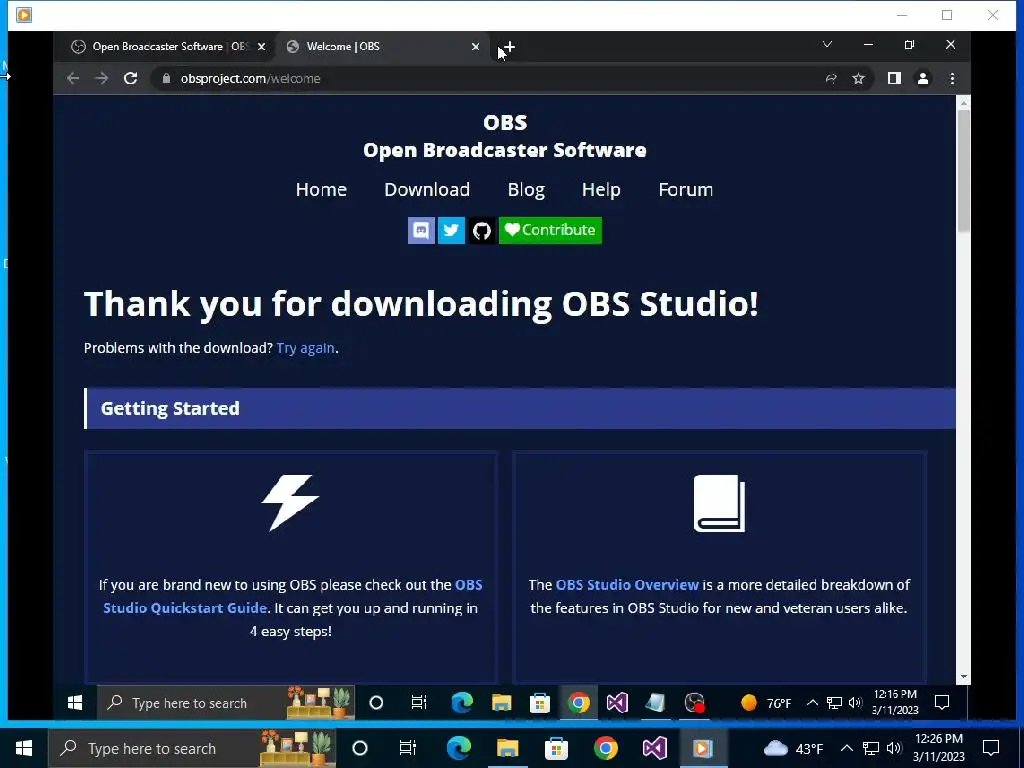The height and width of the screenshot is (768, 1024).
Task: Open the GitHub icon link
Action: tap(482, 230)
